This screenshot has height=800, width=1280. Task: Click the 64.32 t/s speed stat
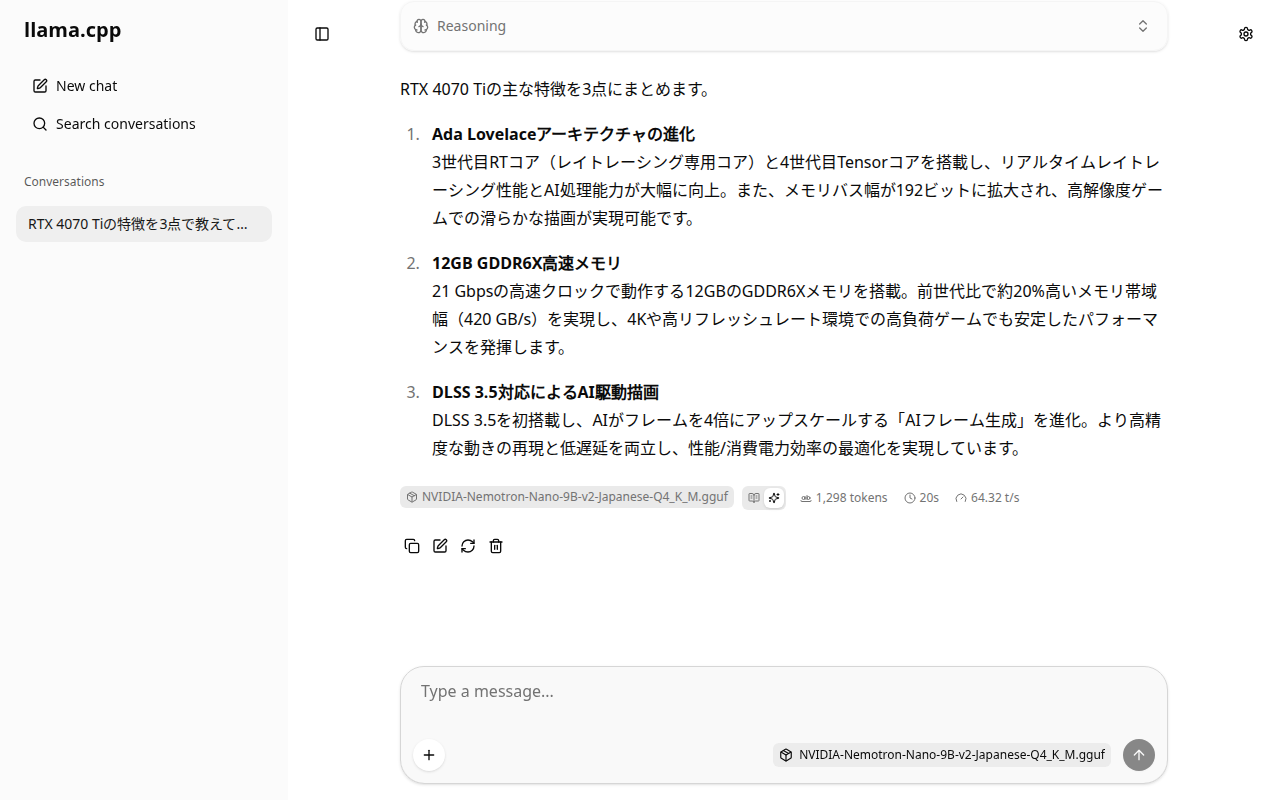(x=987, y=497)
